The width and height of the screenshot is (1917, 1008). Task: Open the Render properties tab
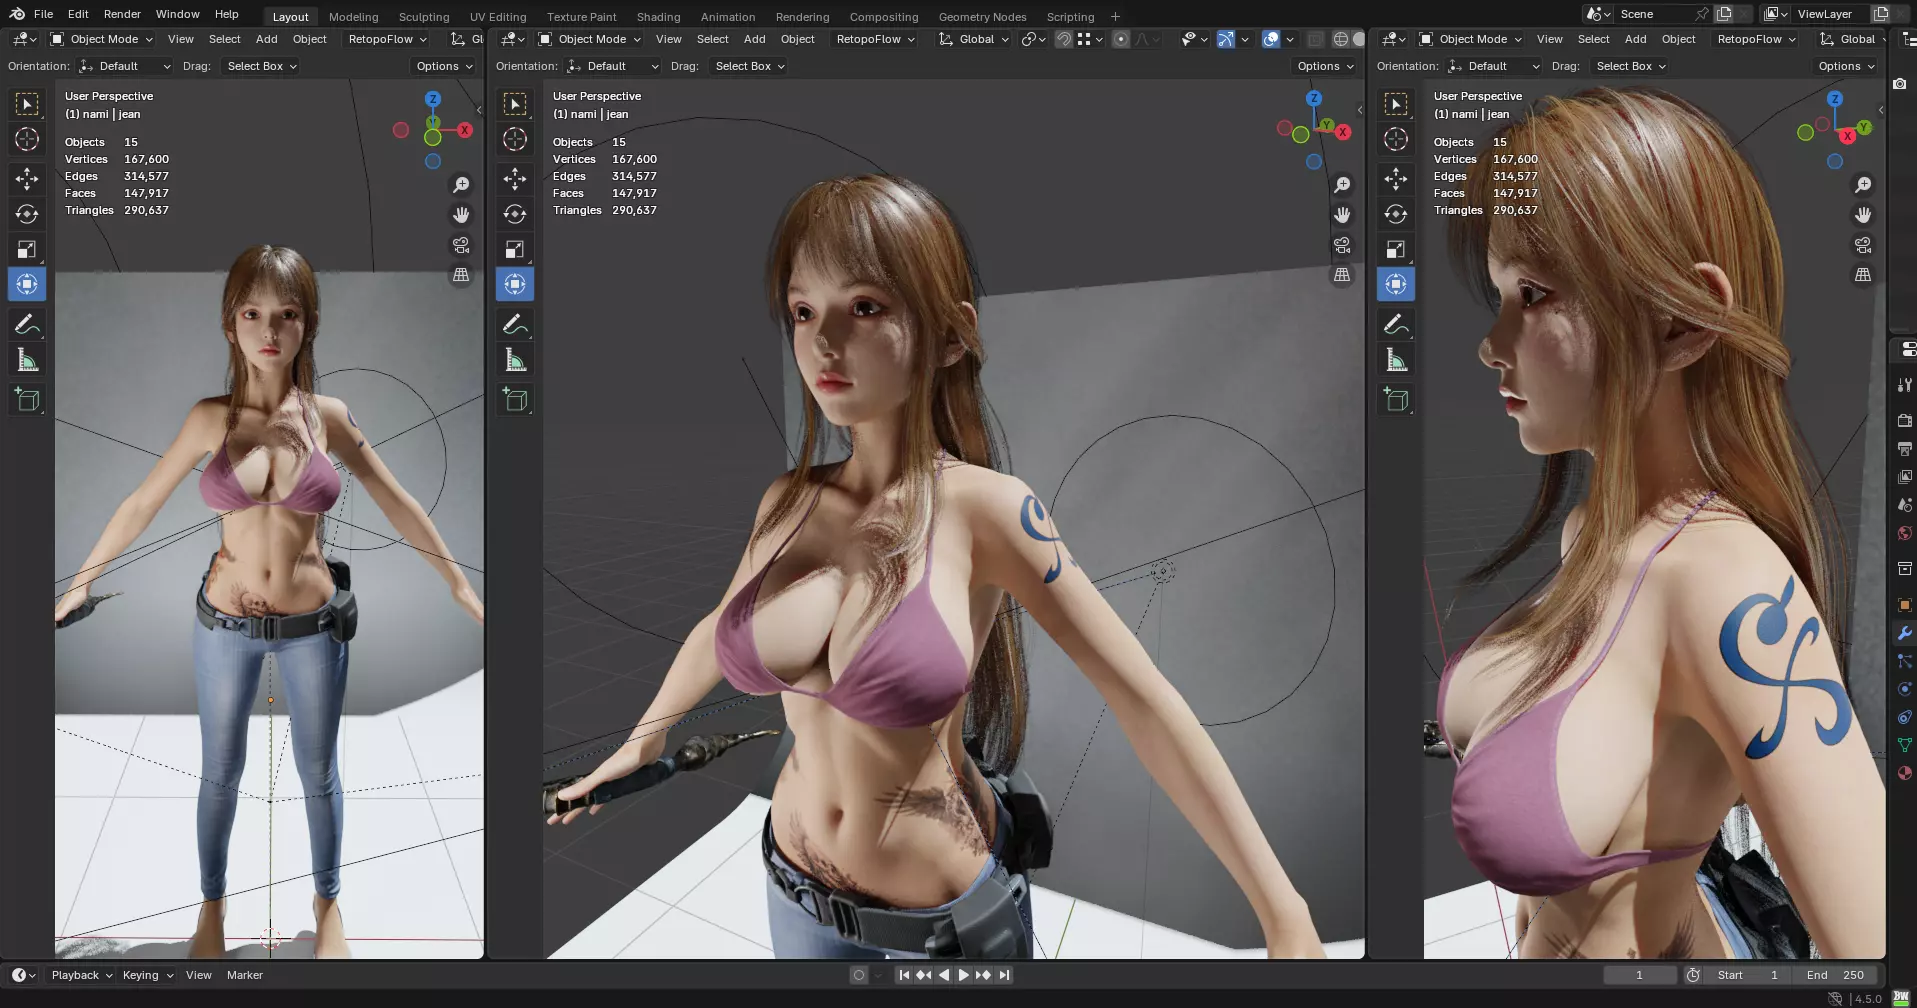[x=1904, y=421]
